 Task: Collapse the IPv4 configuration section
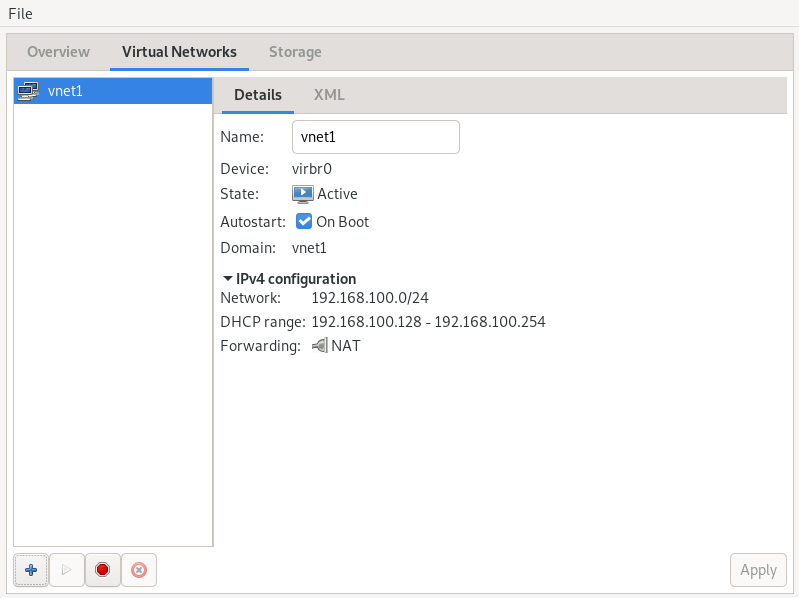point(228,279)
